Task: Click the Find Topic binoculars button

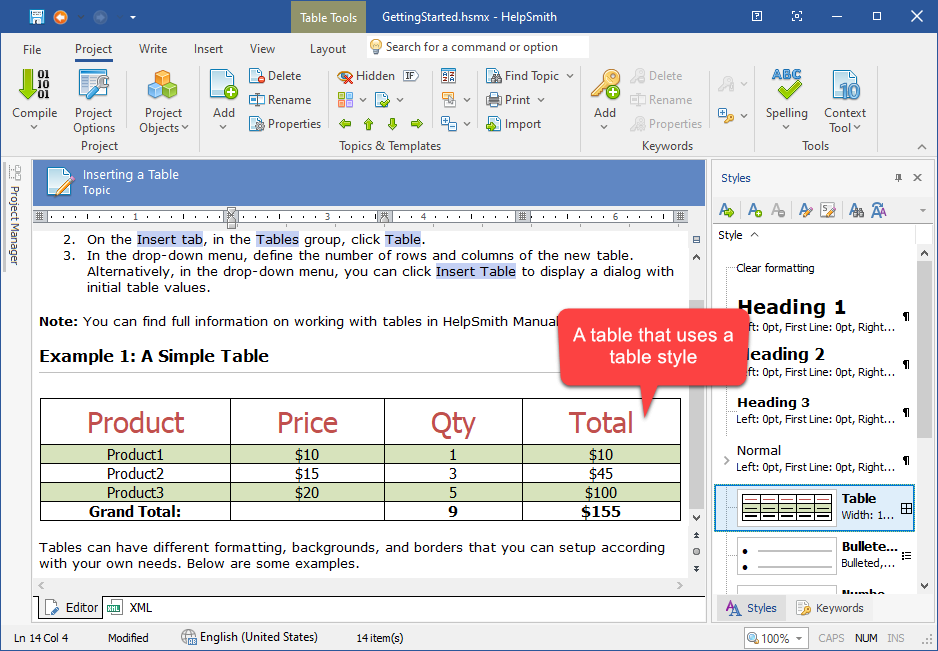Action: (522, 76)
